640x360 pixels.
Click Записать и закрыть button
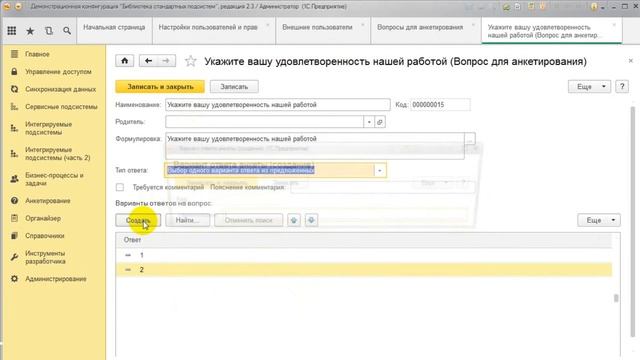(160, 87)
